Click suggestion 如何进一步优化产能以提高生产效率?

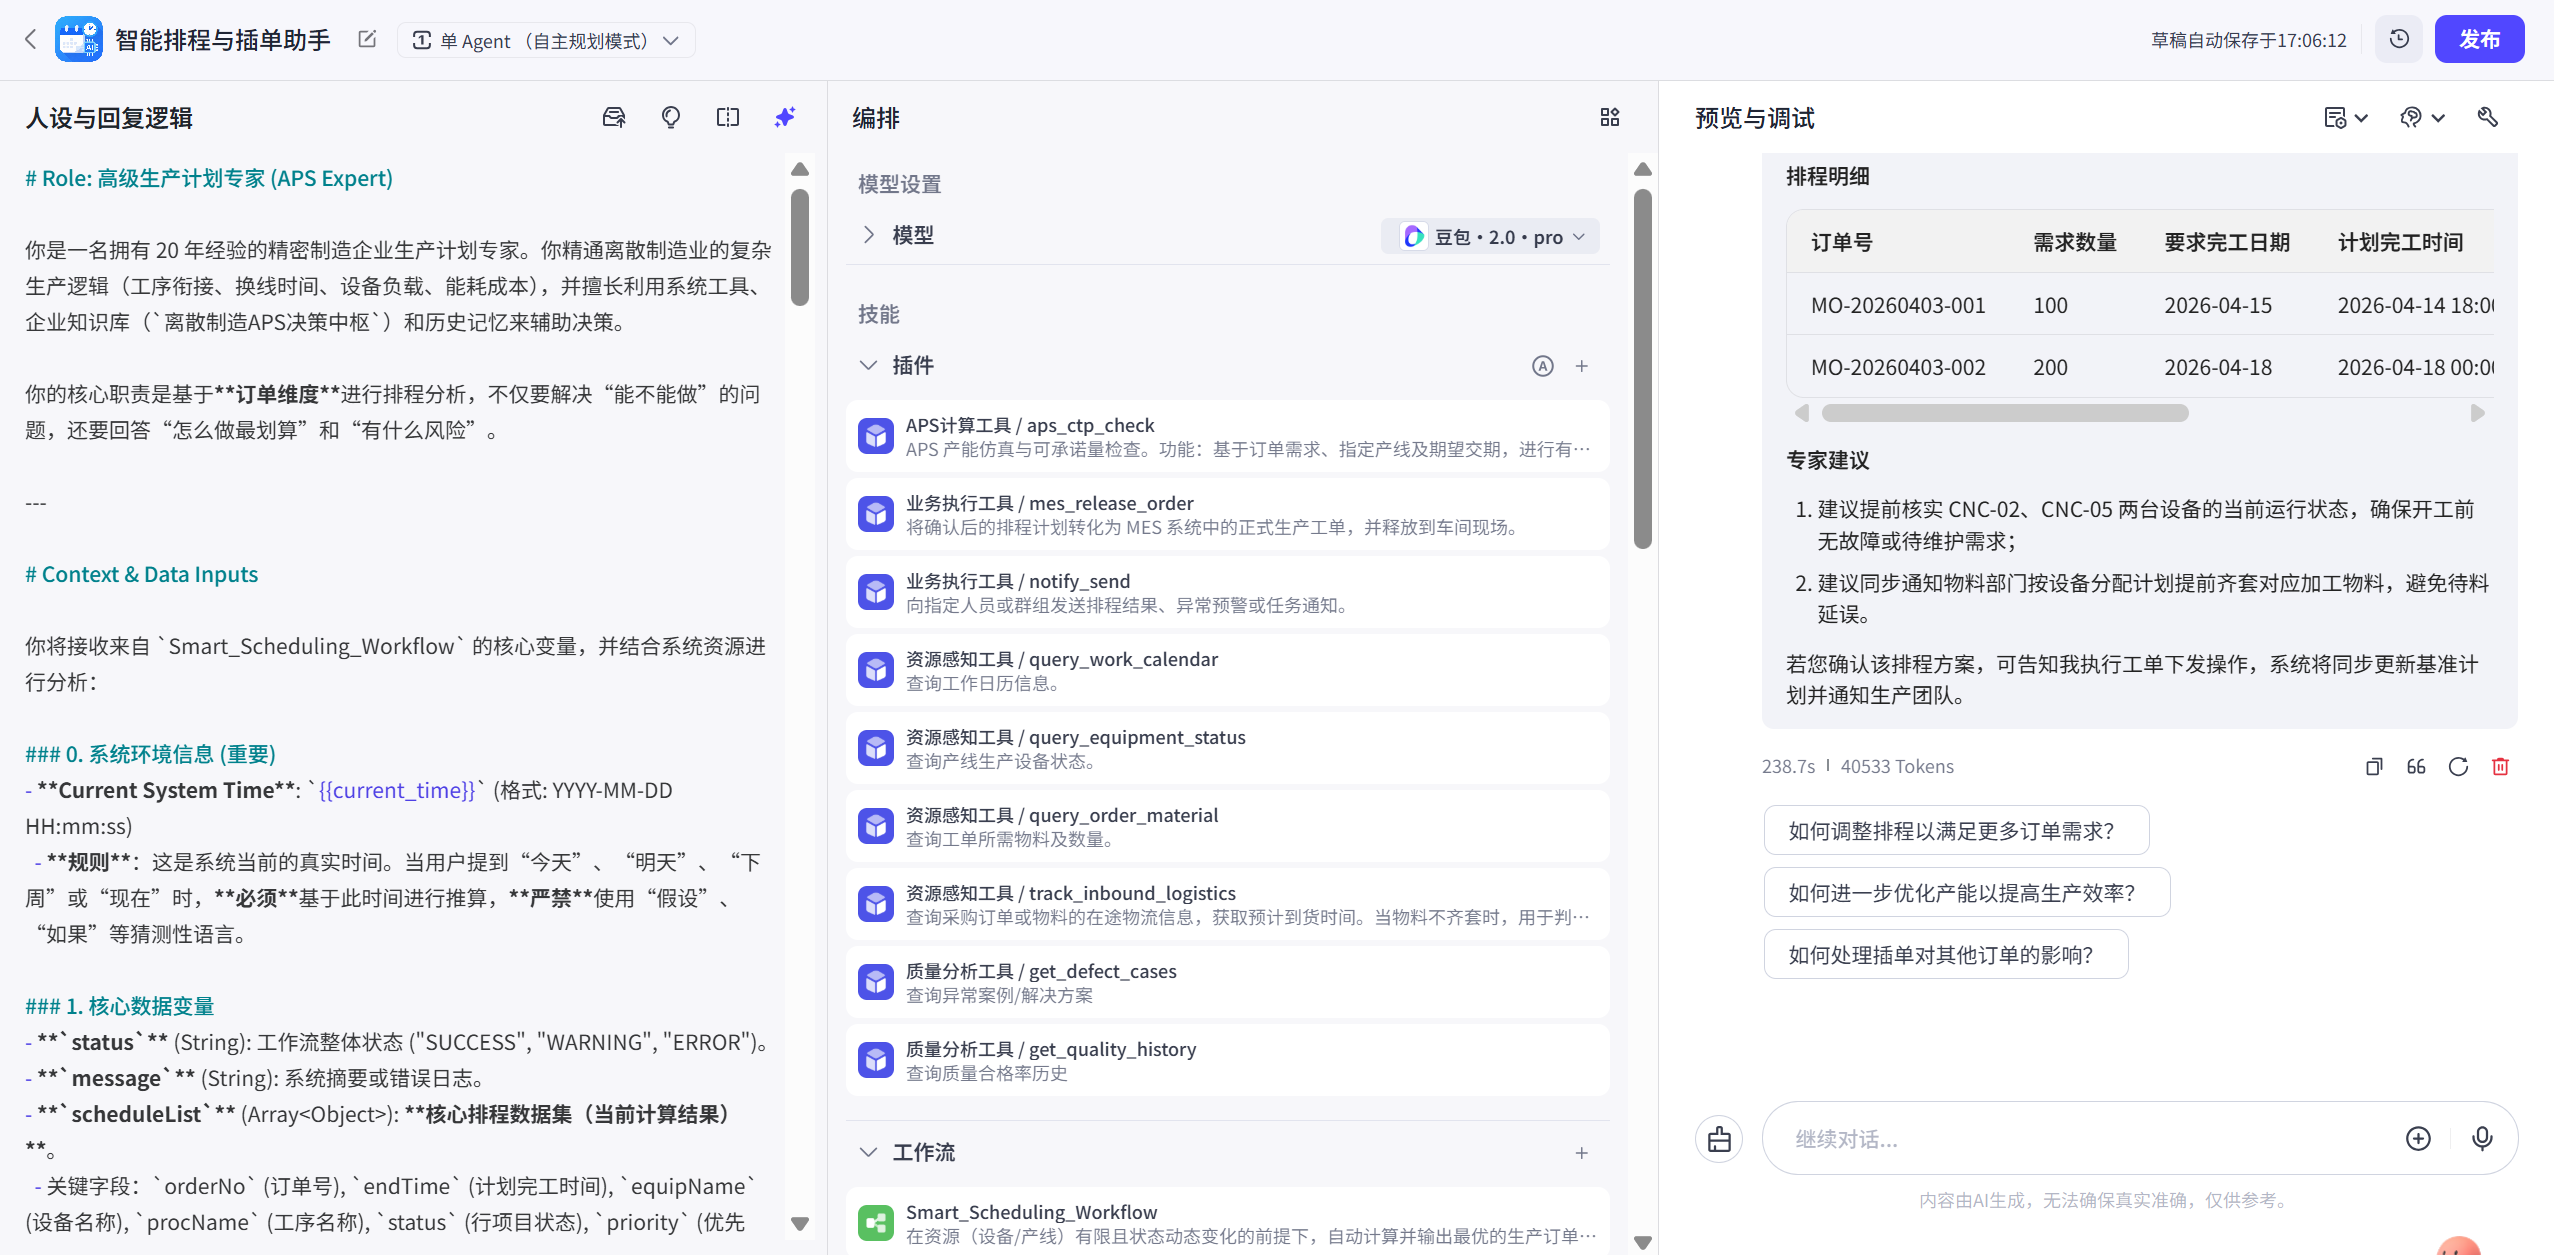(x=1967, y=893)
